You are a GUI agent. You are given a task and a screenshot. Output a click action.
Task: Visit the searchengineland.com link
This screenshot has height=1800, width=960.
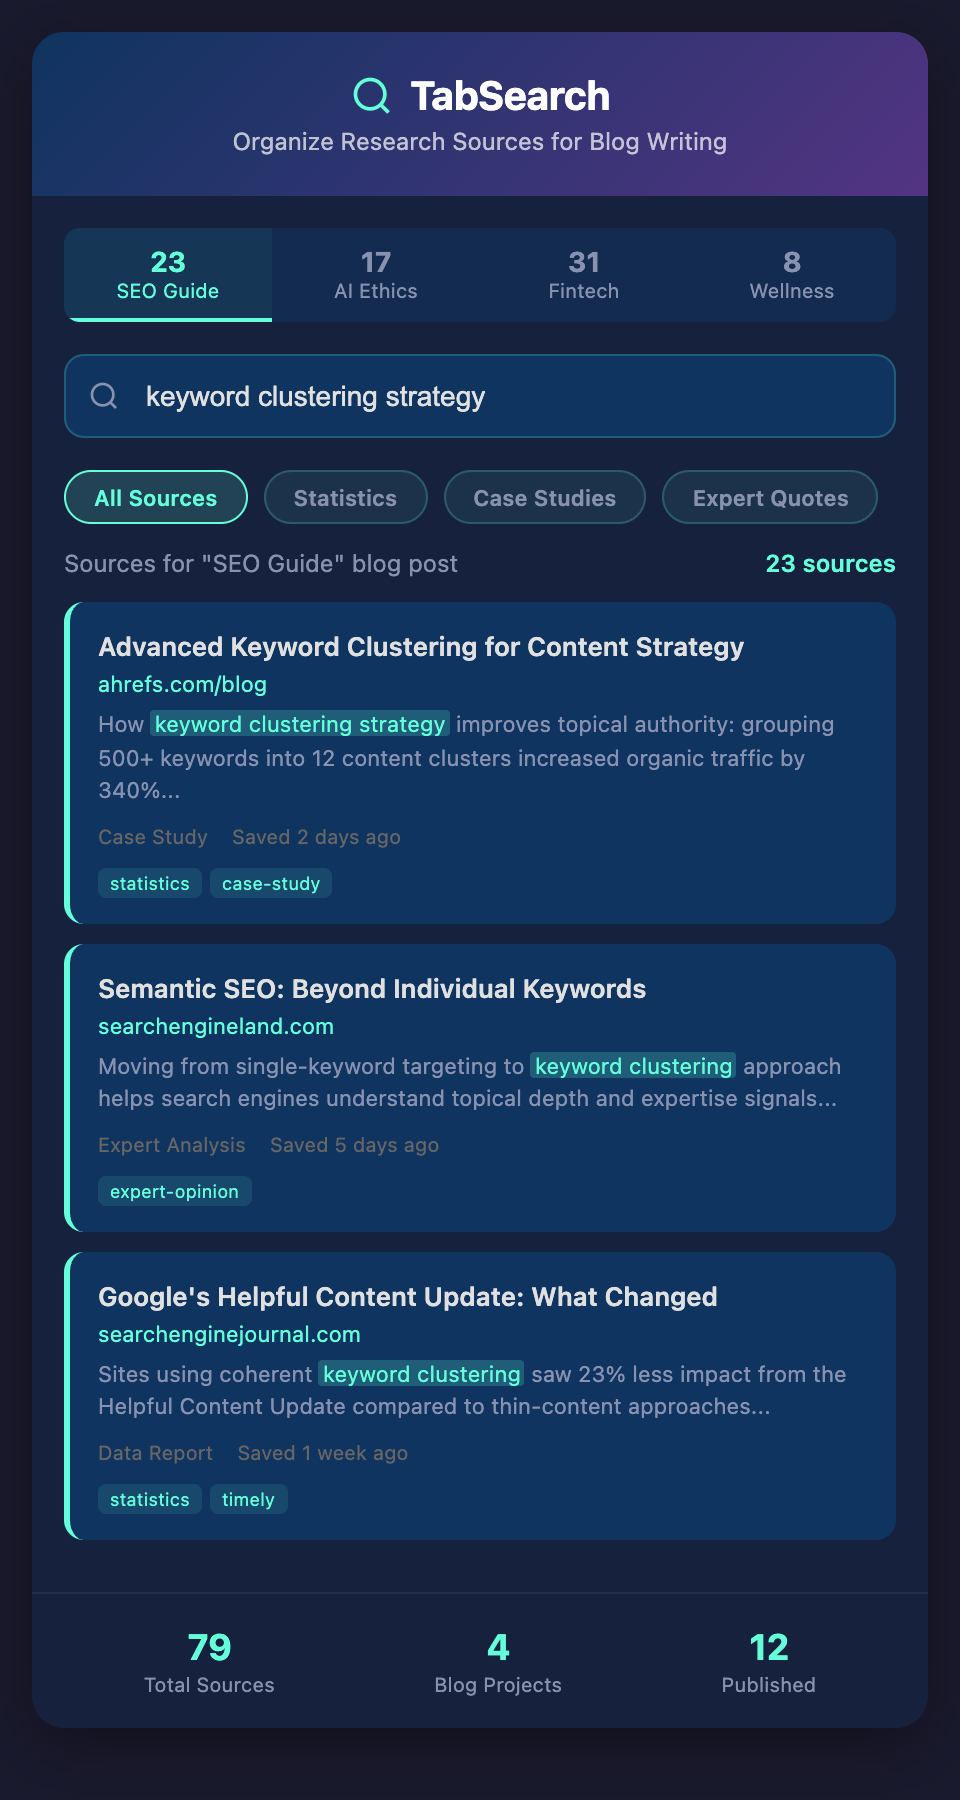coord(216,1027)
